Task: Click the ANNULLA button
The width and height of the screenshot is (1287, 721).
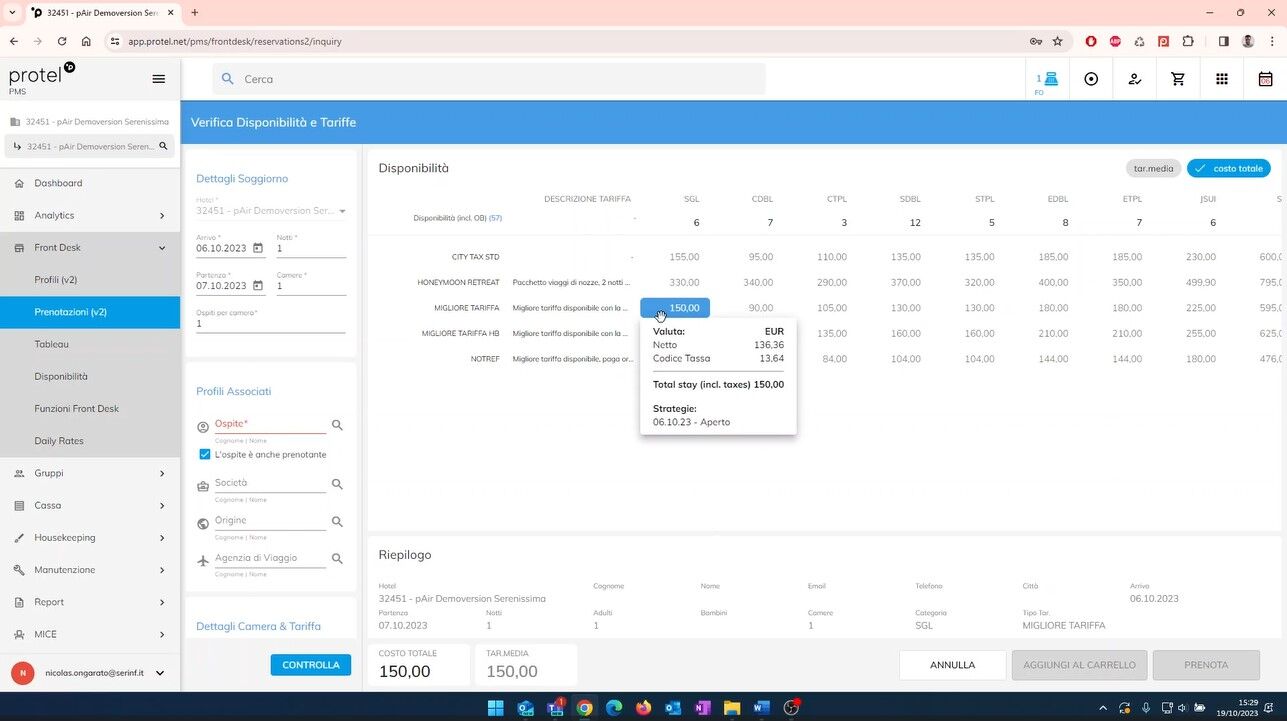Action: click(x=952, y=665)
